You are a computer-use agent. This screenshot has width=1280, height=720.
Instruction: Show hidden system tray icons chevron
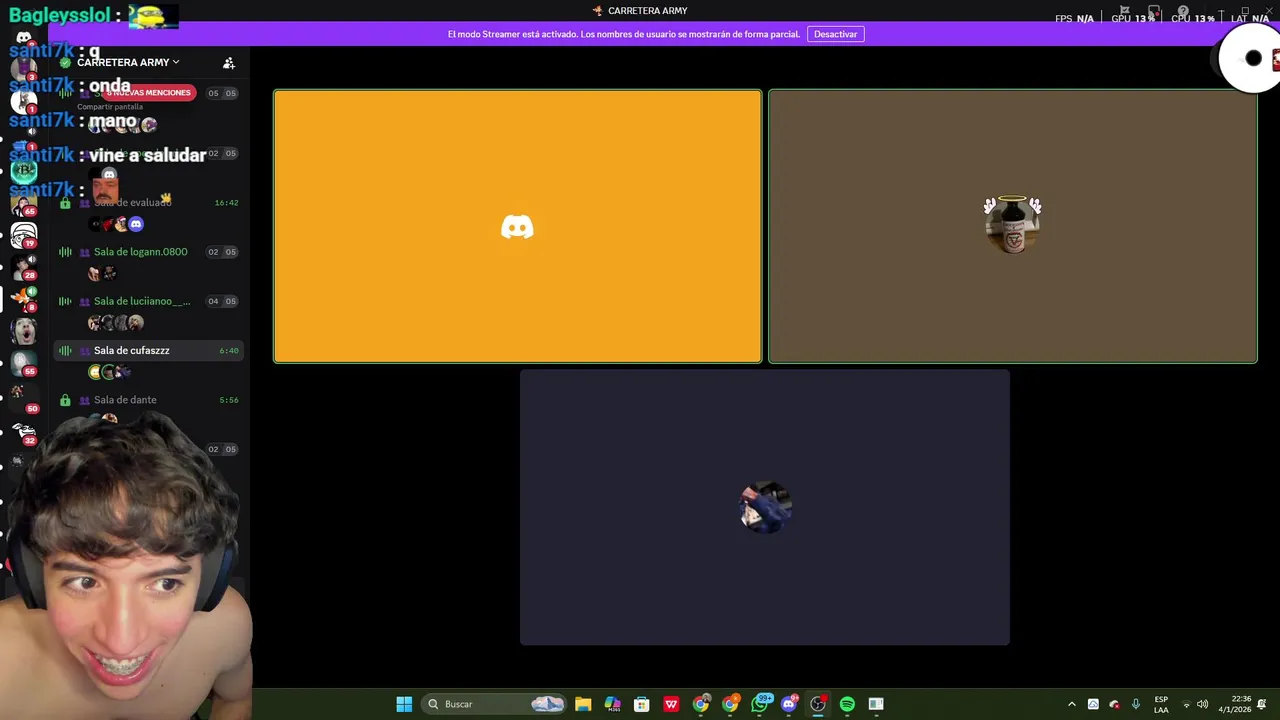pyautogui.click(x=1071, y=704)
